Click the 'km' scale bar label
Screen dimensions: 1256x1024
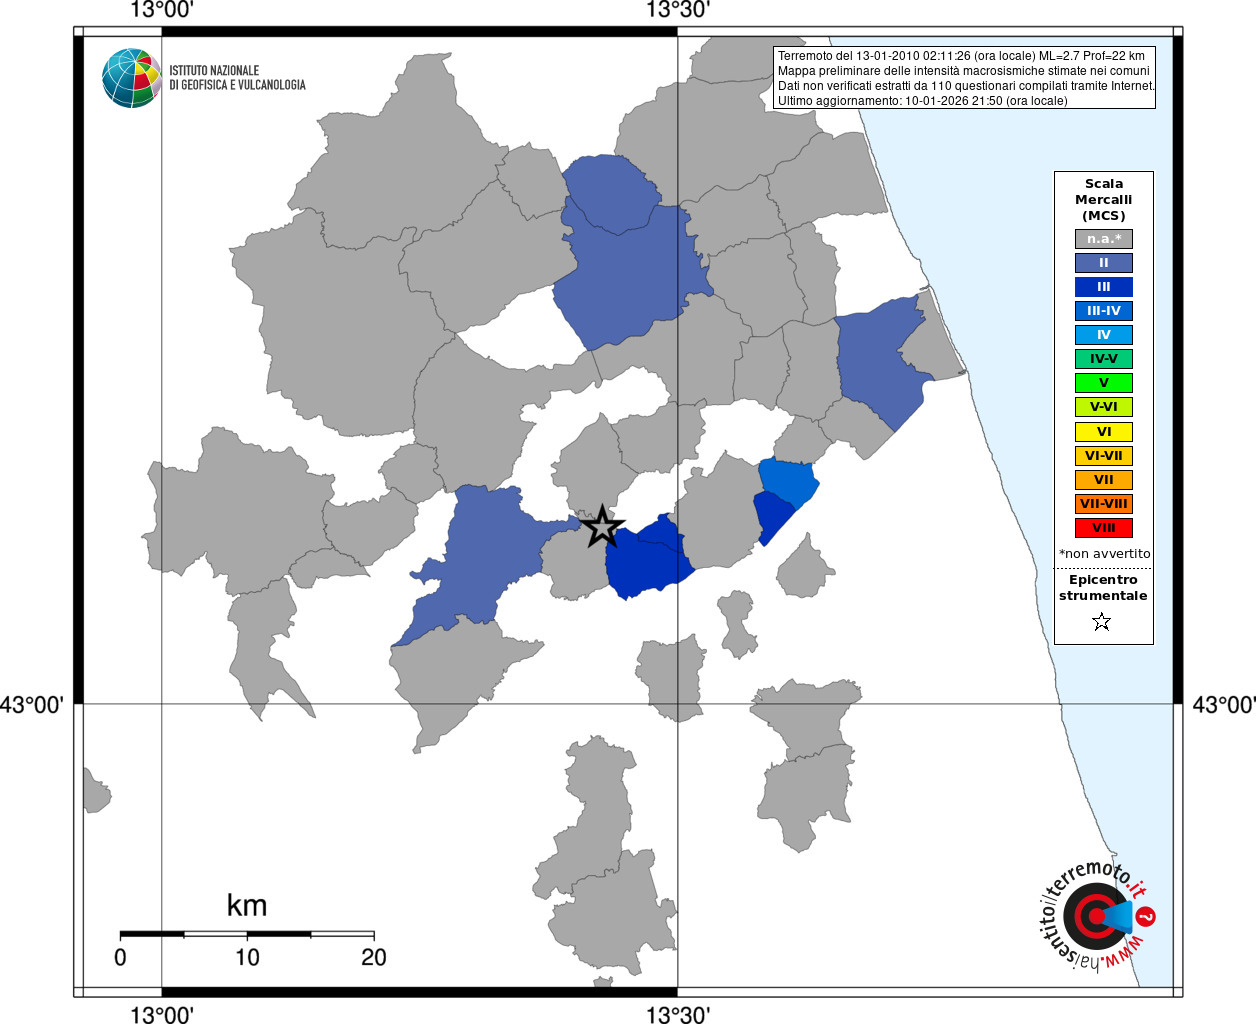(247, 905)
